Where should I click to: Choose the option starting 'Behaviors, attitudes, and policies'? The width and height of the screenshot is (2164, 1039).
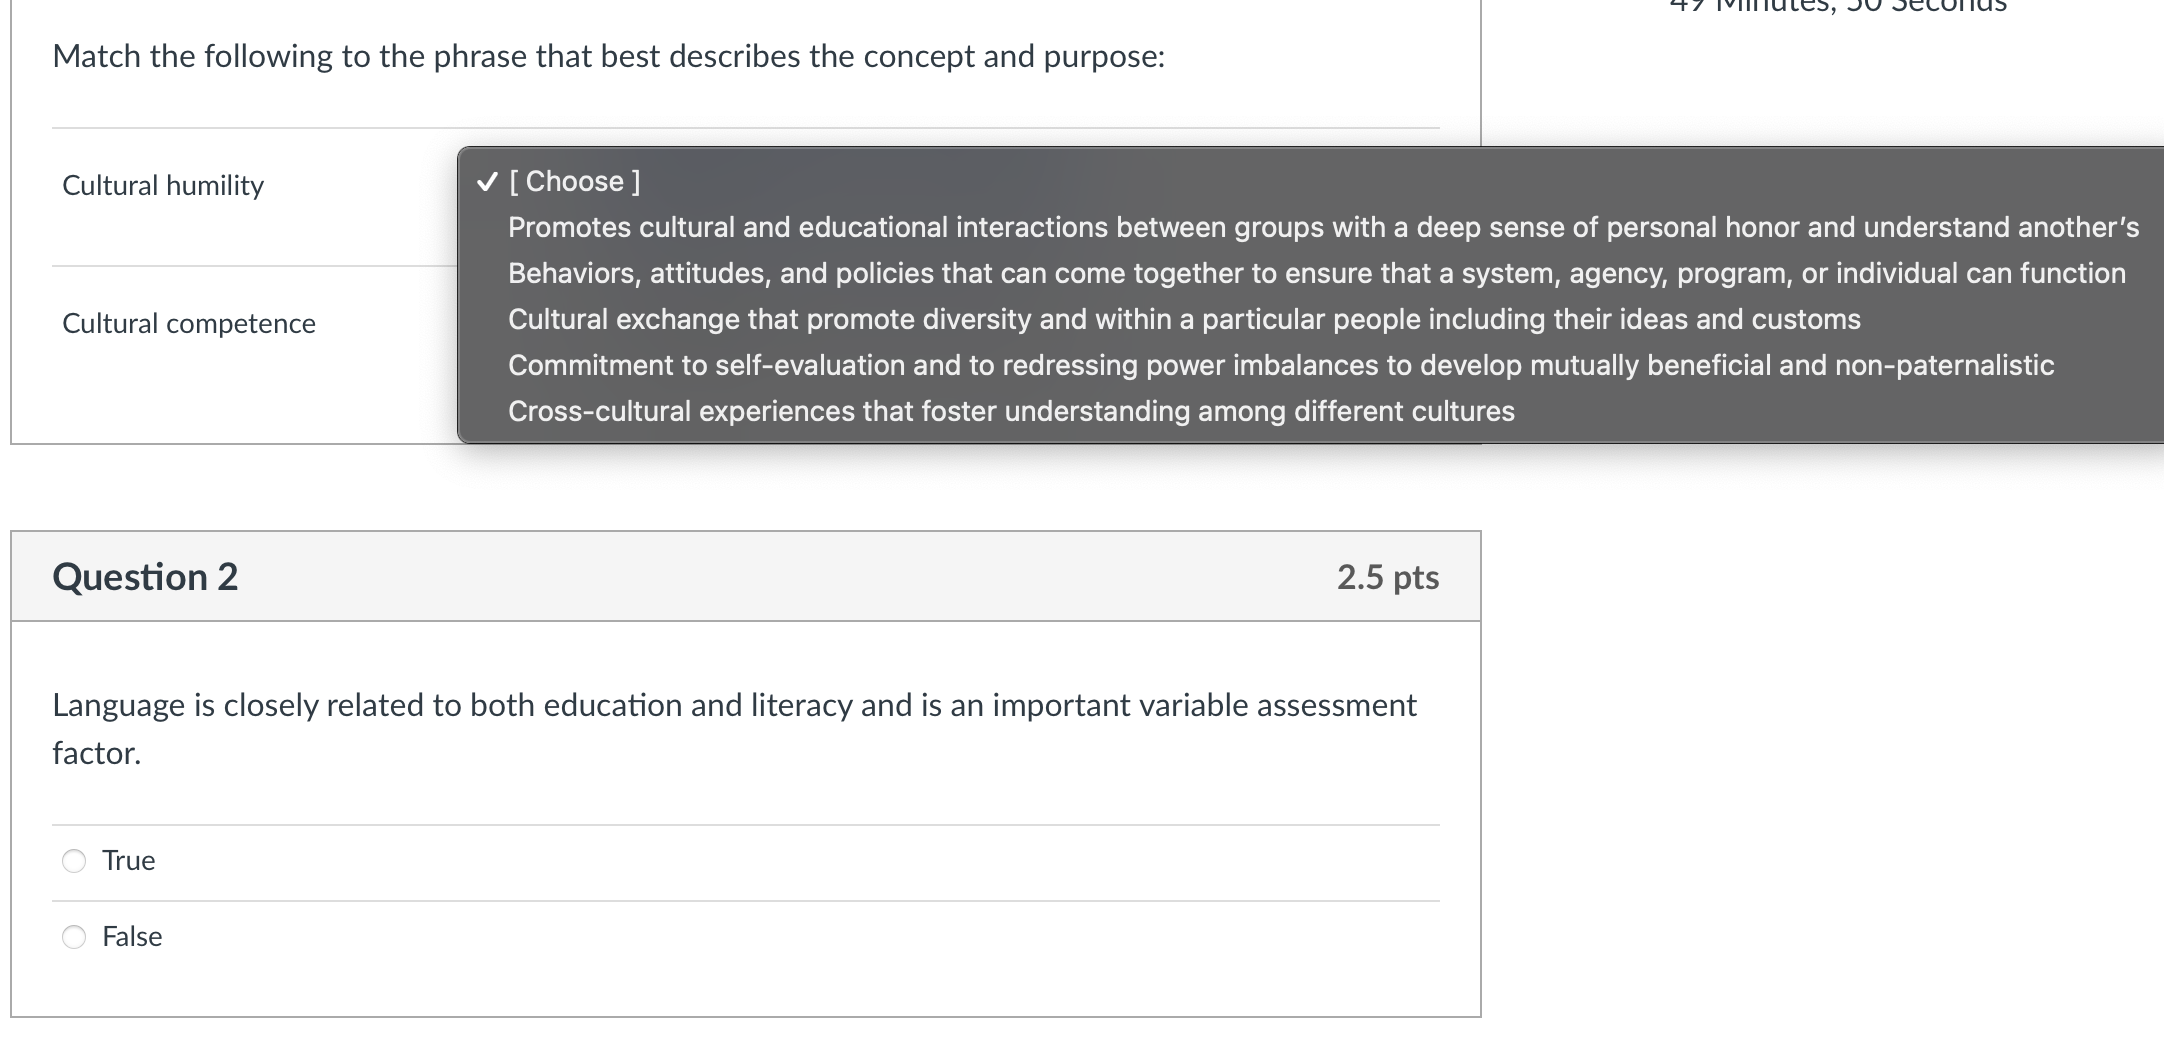(1316, 274)
